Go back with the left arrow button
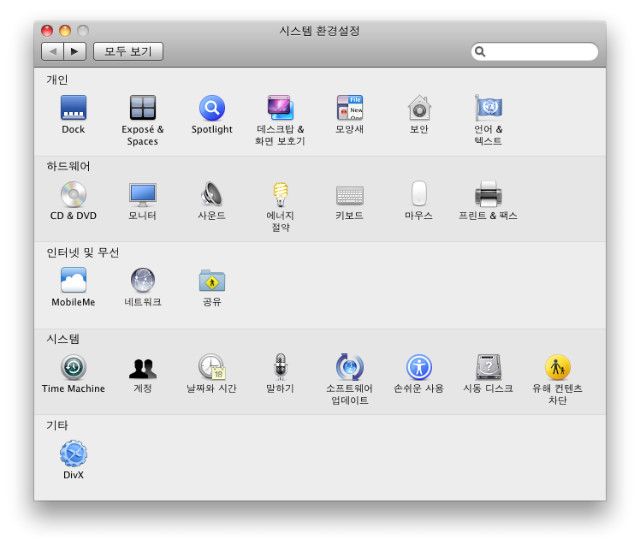The image size is (640, 548). click(53, 51)
